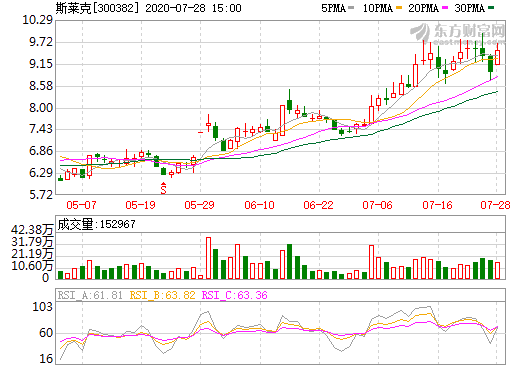Click the timestamp 2020-07-28 15:00
The height and width of the screenshot is (365, 520).
point(193,8)
